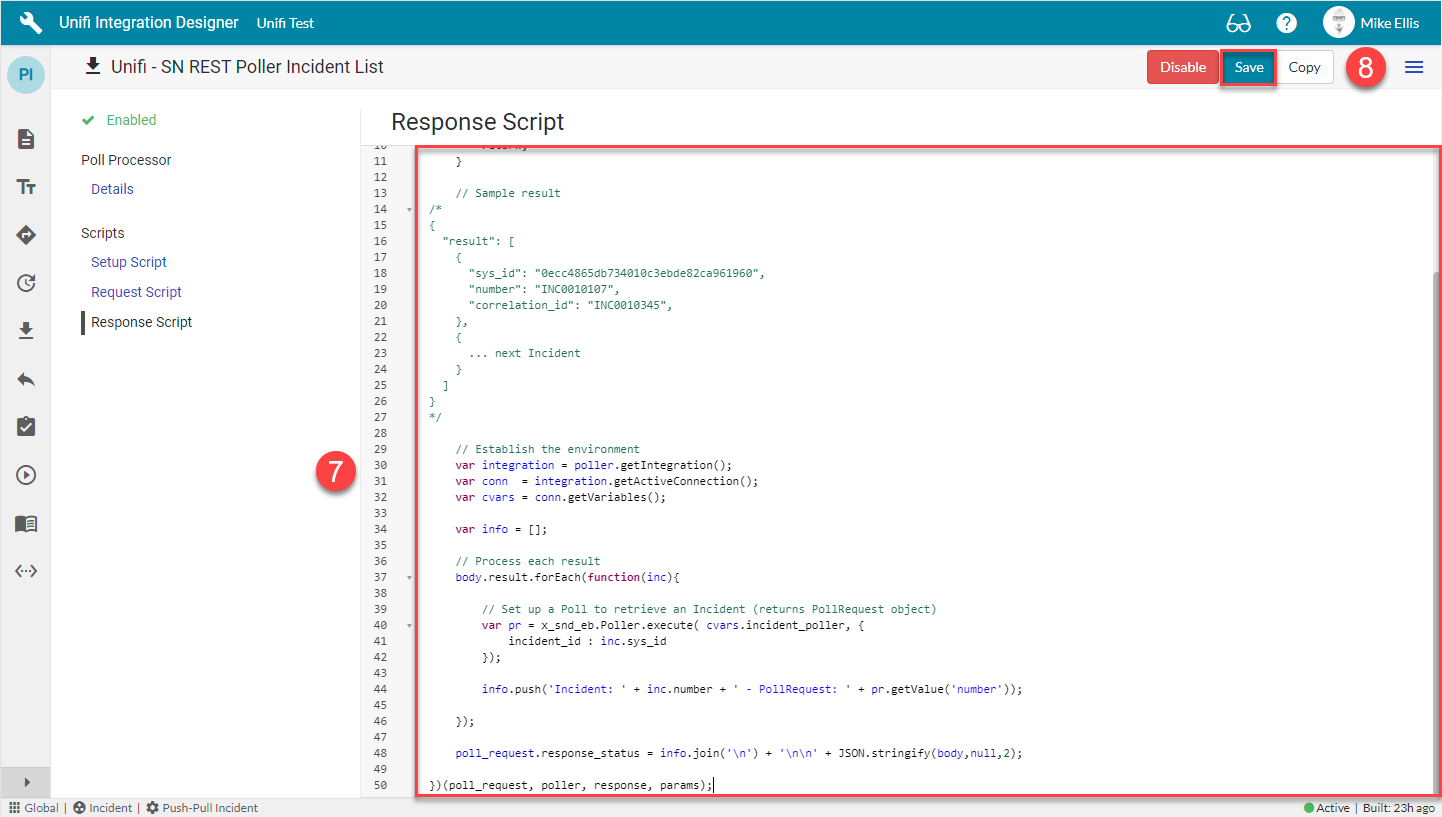
Task: Click the undo arrow icon in the sidebar
Action: pos(25,379)
